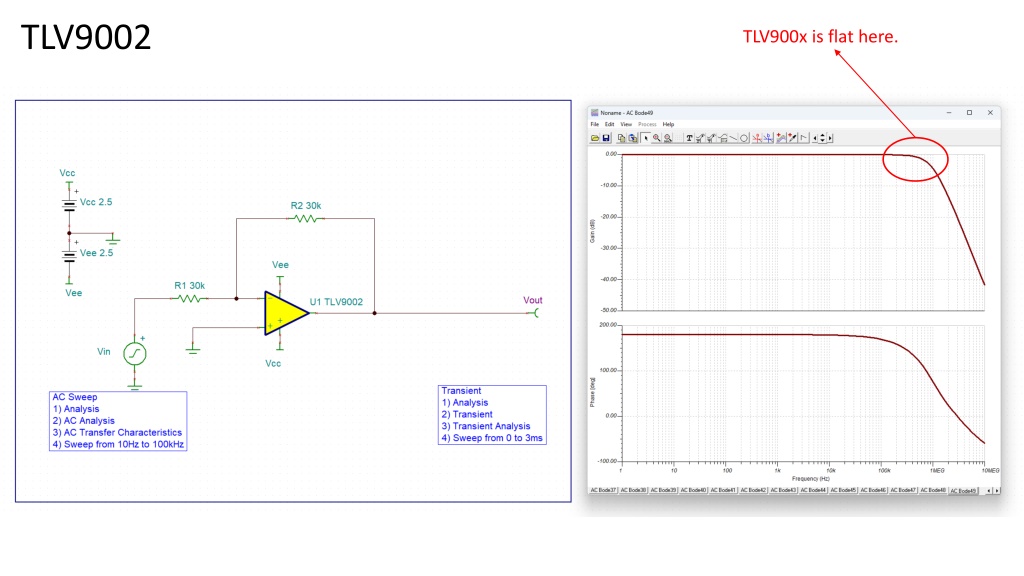1024x576 pixels.
Task: Open the View menu
Action: click(625, 124)
